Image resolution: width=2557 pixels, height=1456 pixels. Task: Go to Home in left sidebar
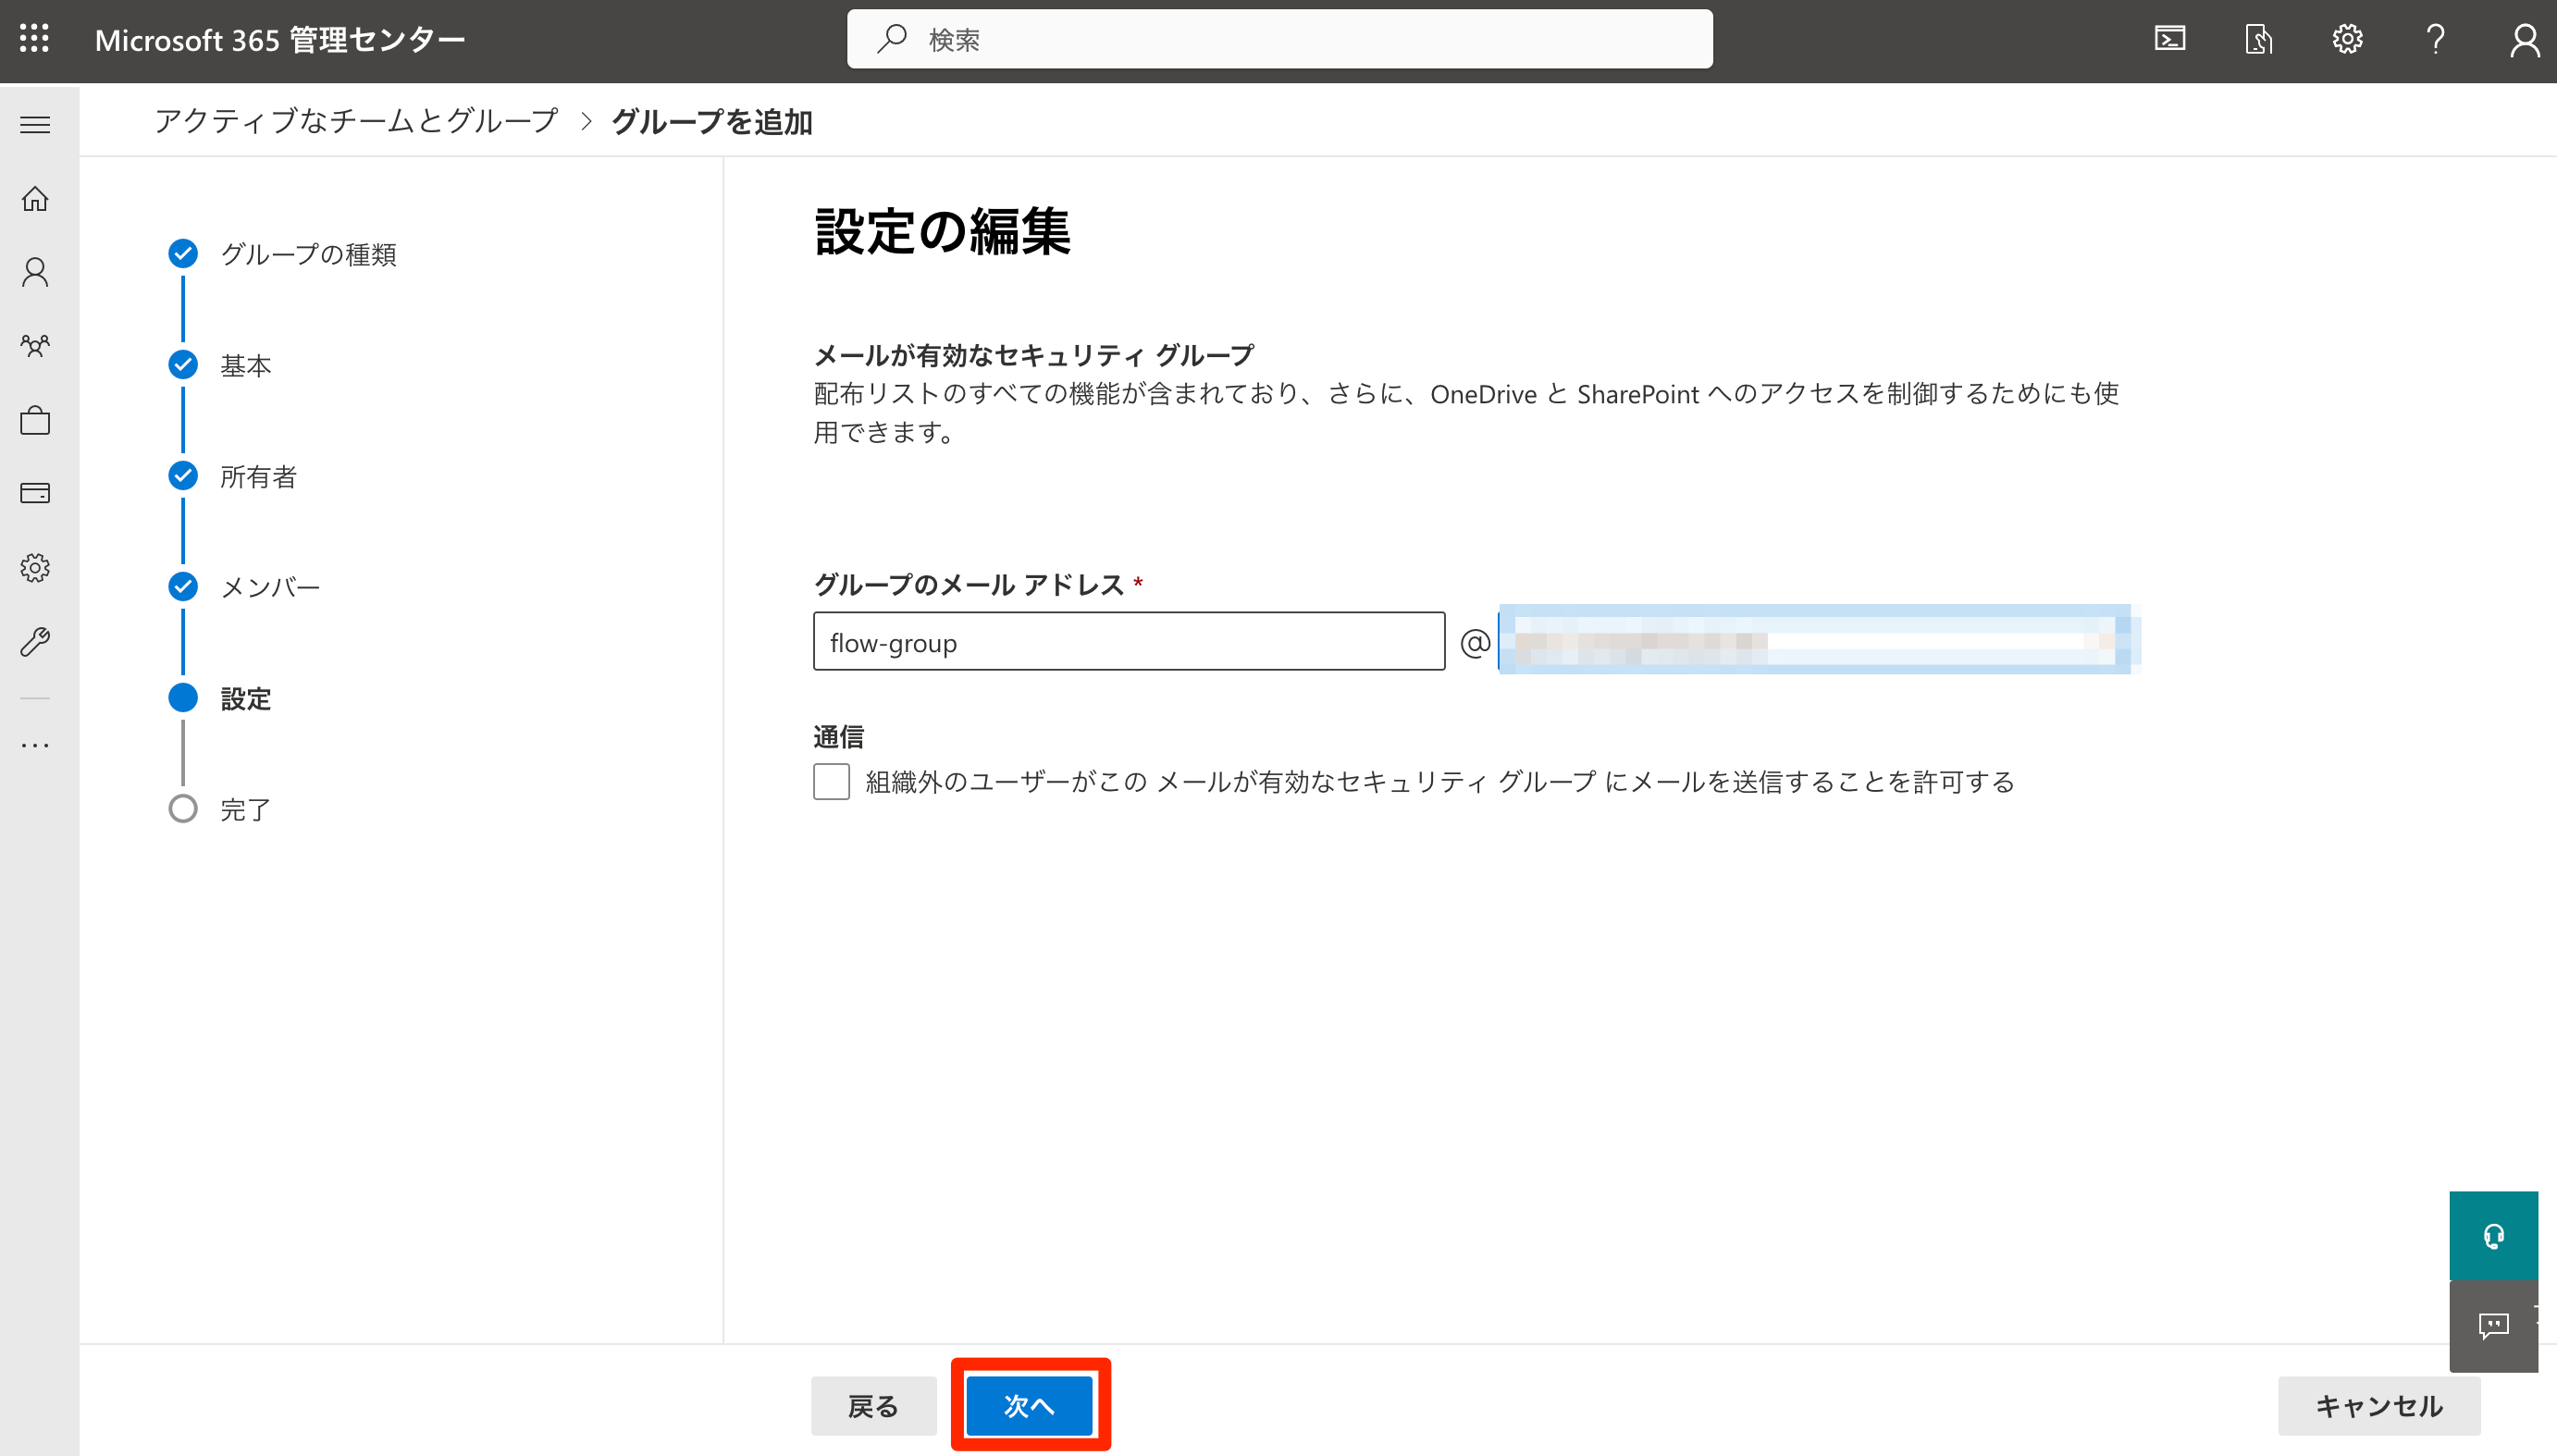click(x=35, y=199)
